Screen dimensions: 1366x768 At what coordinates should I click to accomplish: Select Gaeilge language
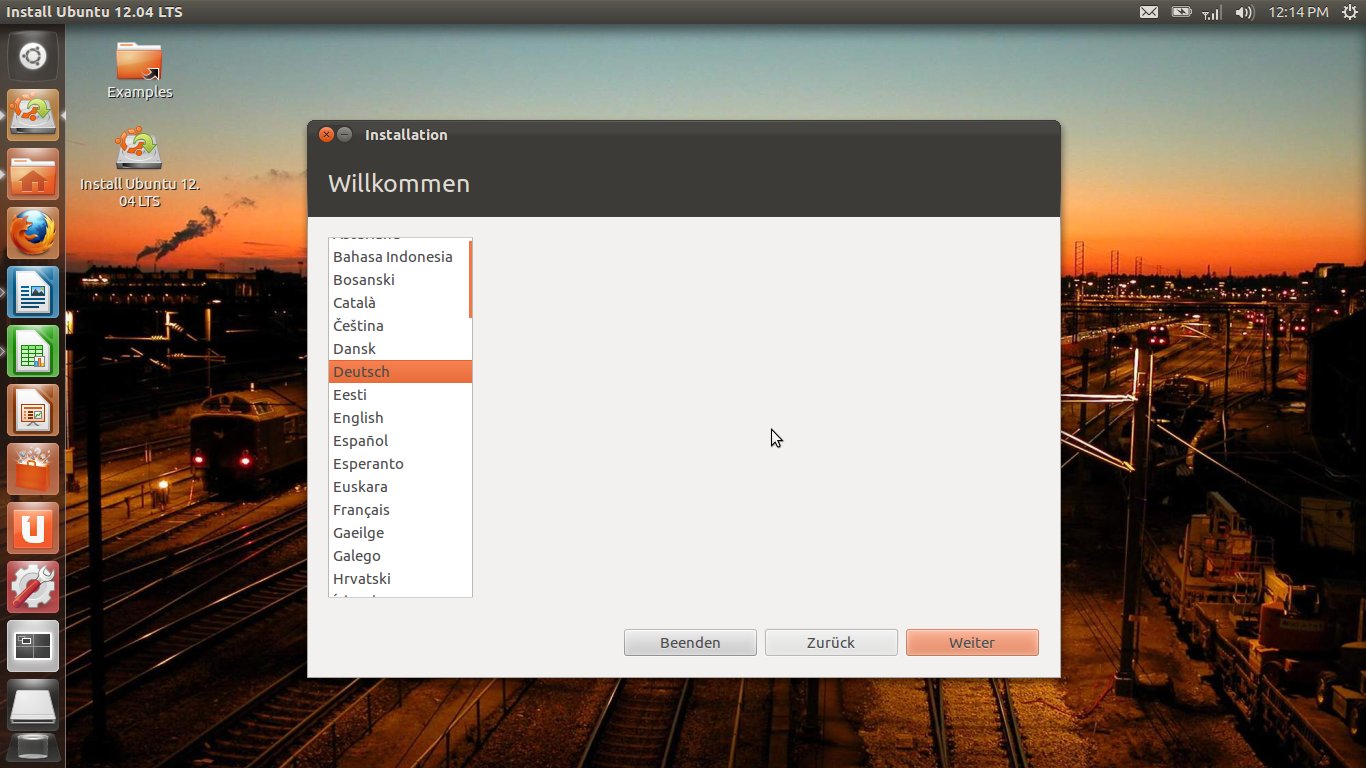pos(399,533)
